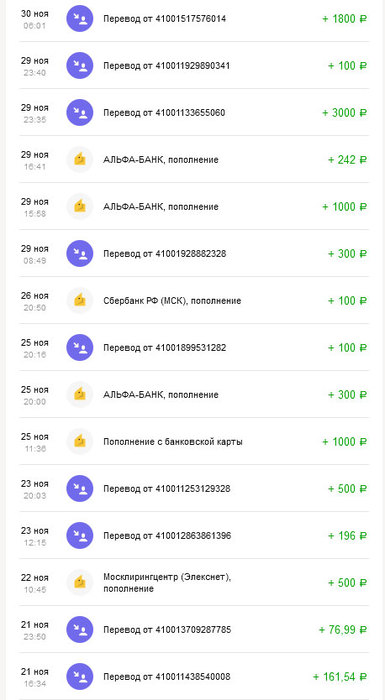The image size is (385, 700).
Task: Click the 26 ноя 20:50 date entry
Action: coord(34,301)
